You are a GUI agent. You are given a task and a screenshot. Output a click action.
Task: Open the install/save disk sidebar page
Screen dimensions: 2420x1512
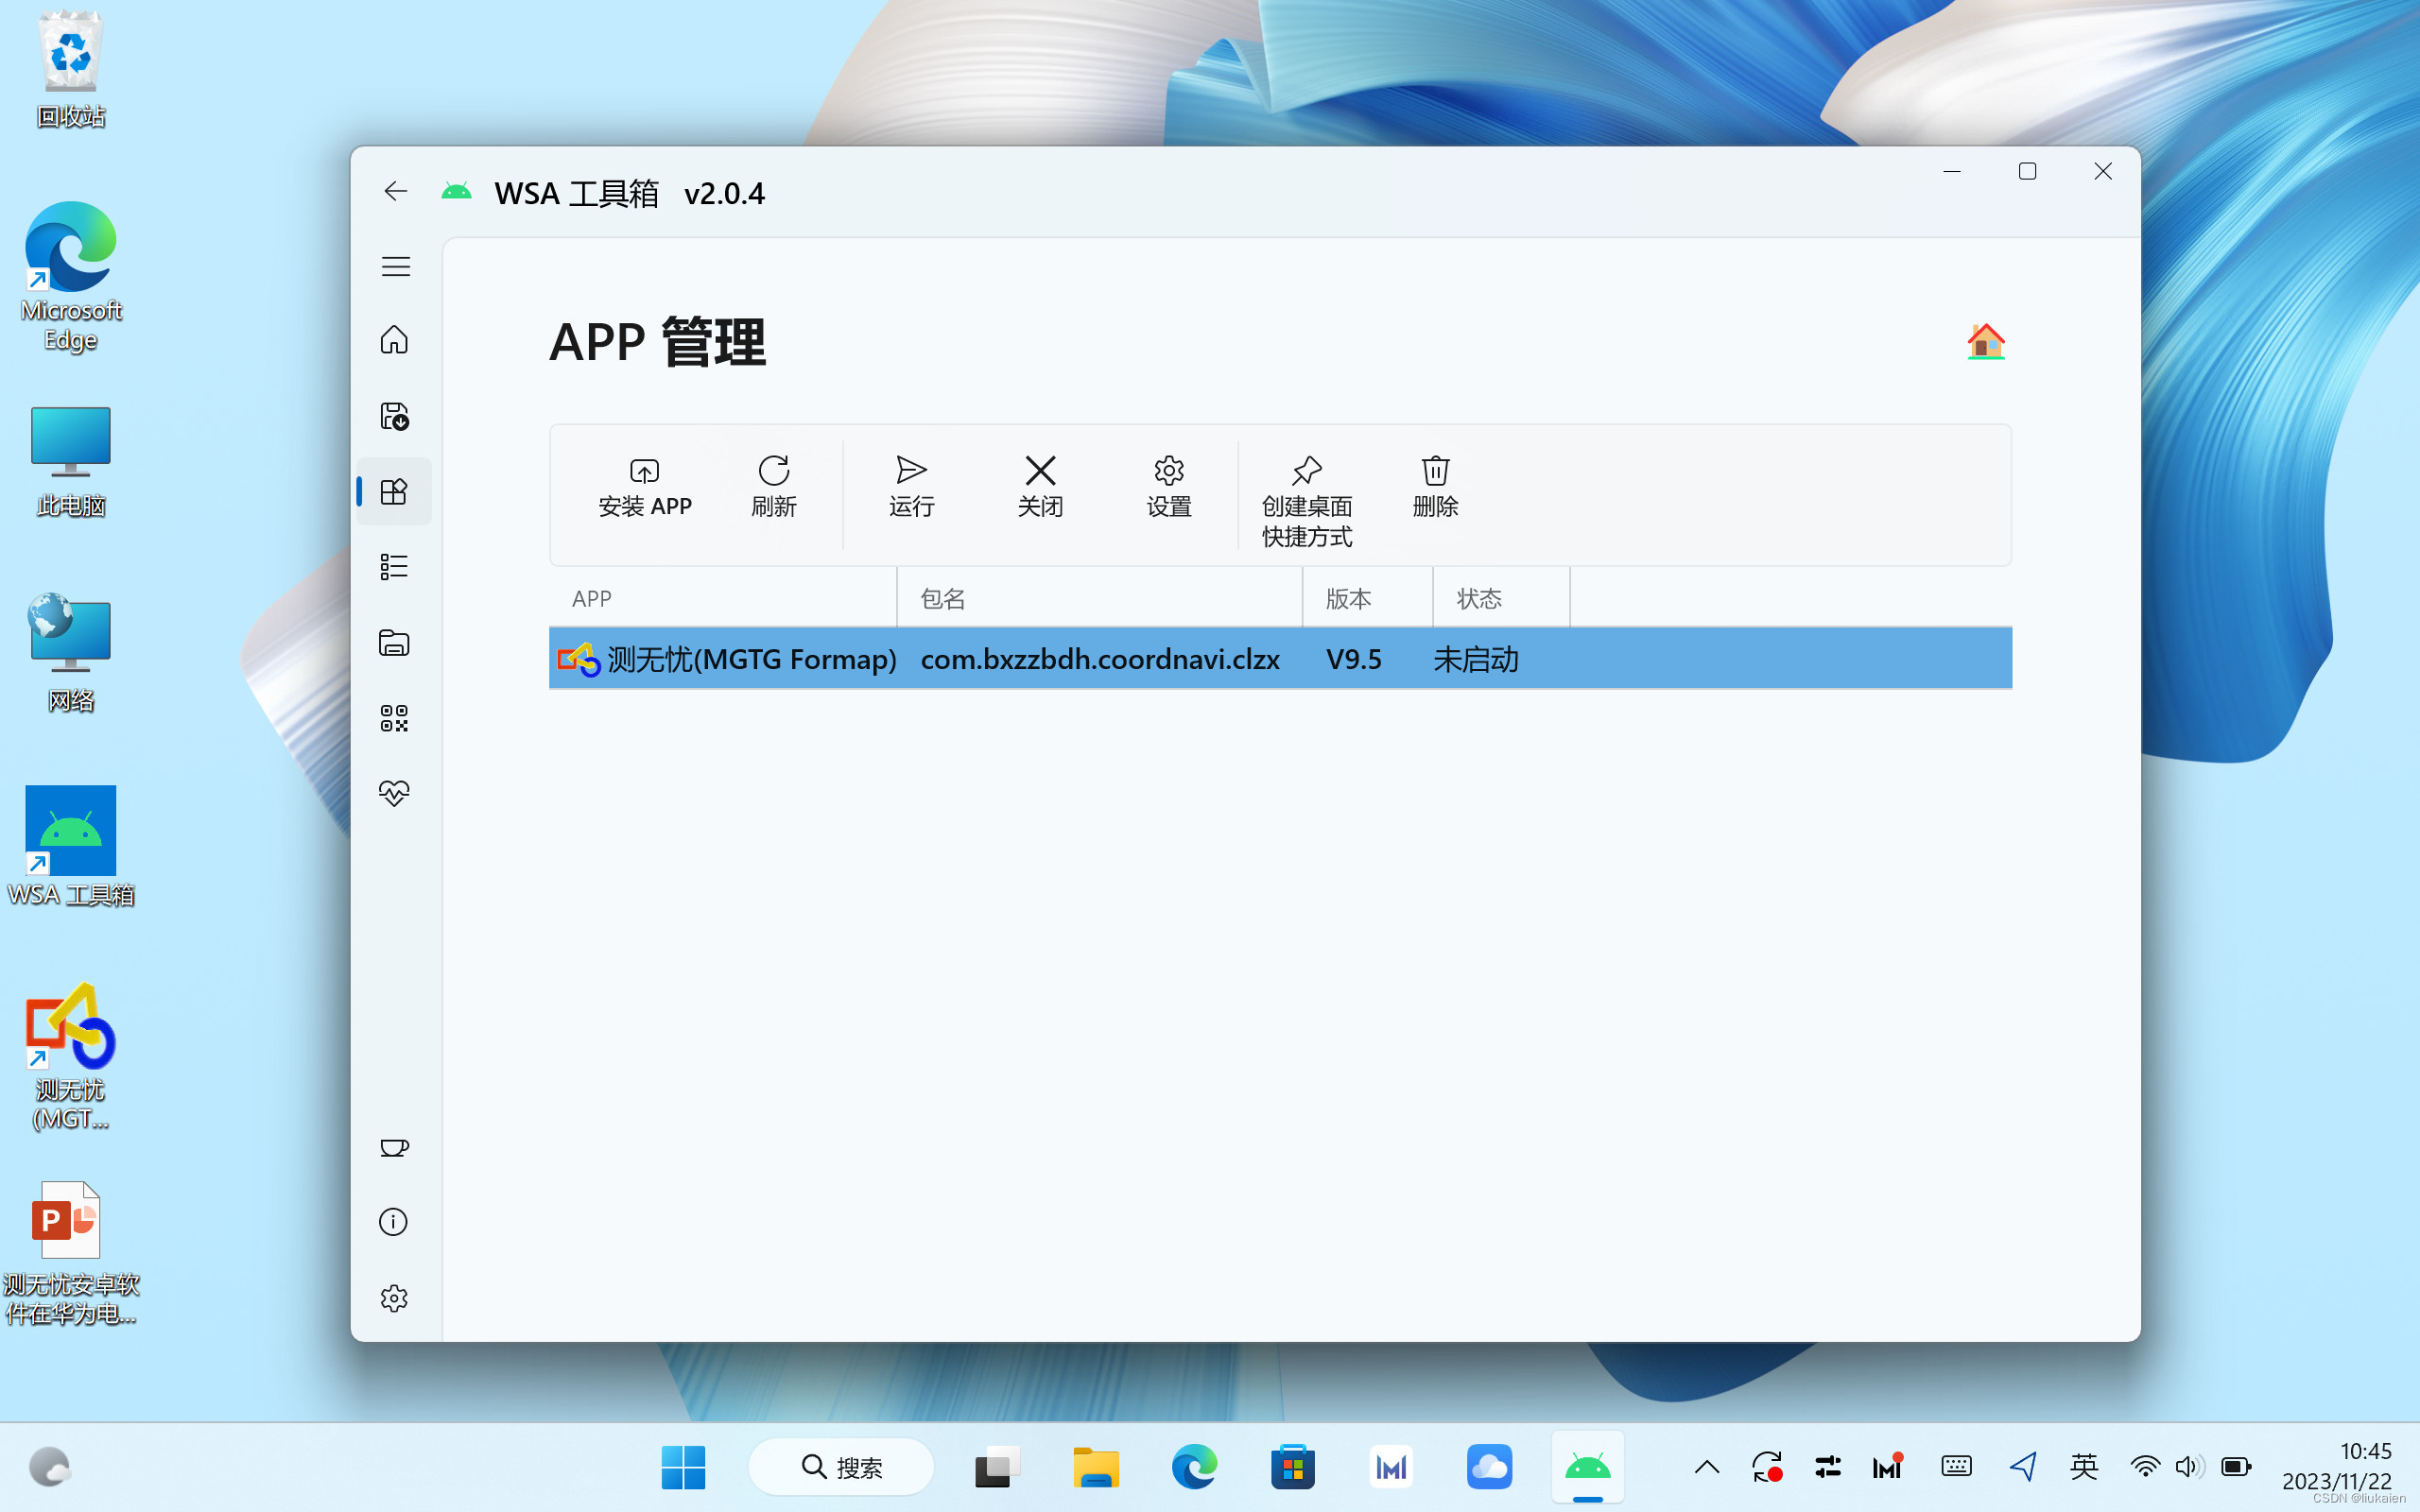394,416
